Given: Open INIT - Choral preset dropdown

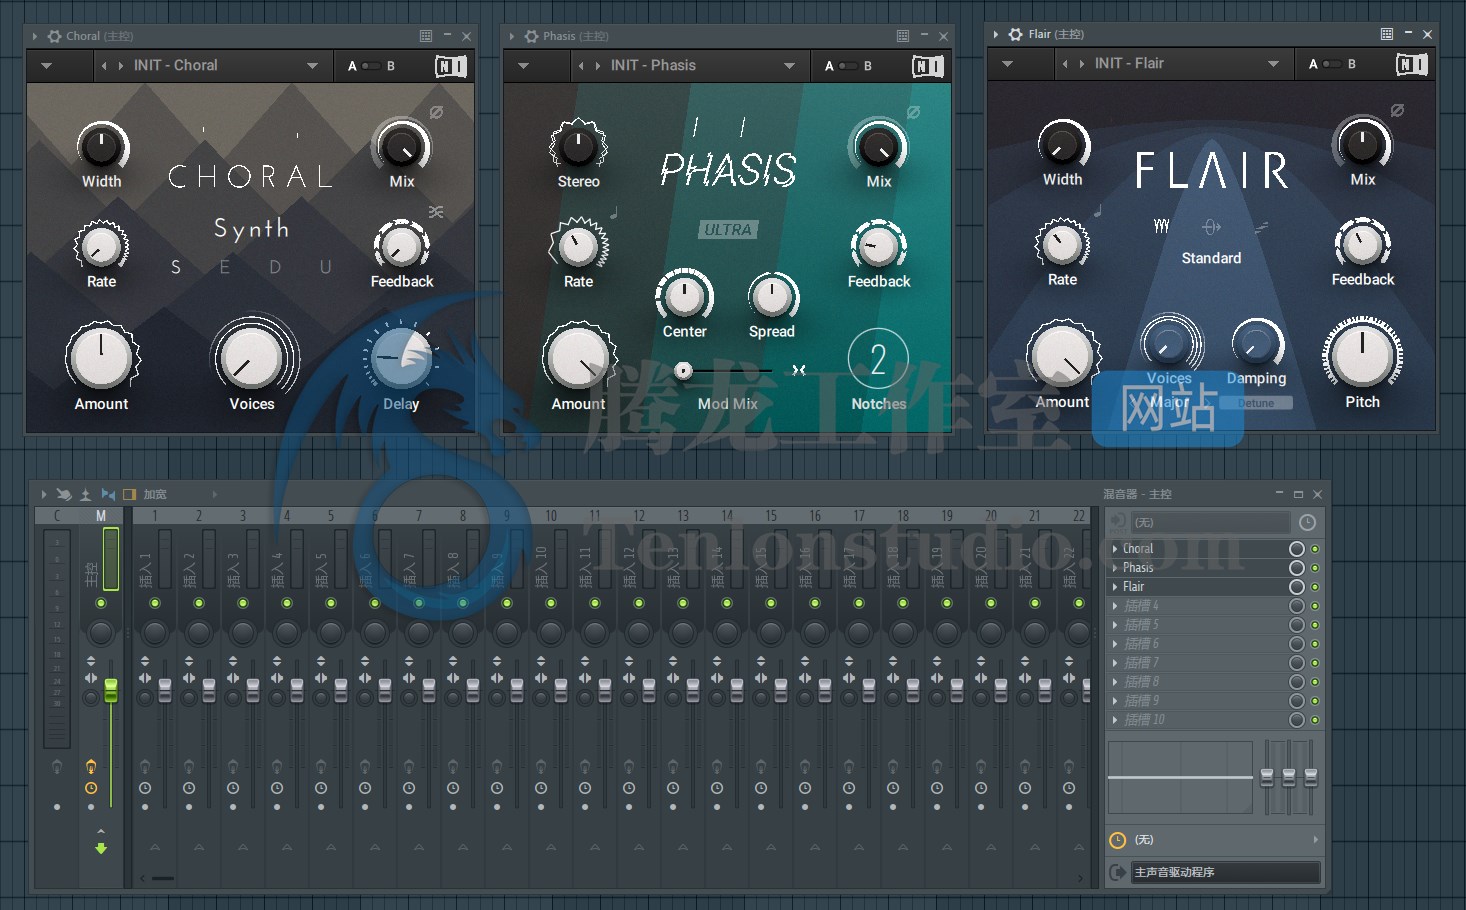Looking at the screenshot, I should coord(313,66).
